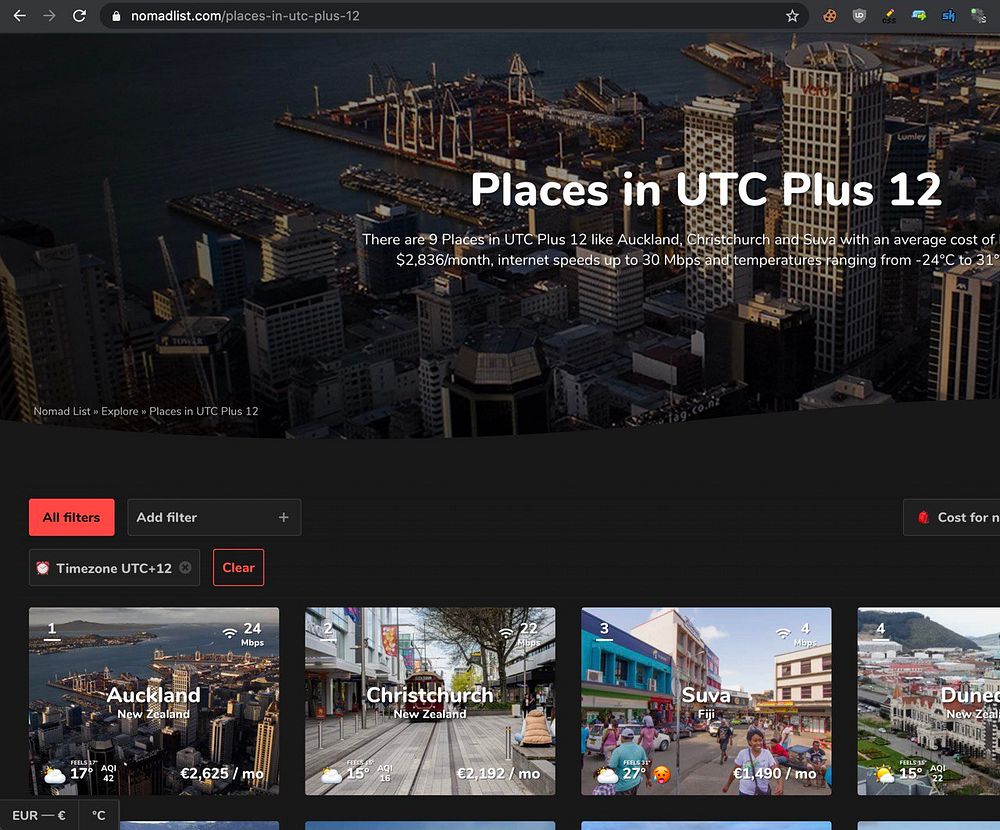
Task: Click the red icon beside Cost for n
Action: 923,517
